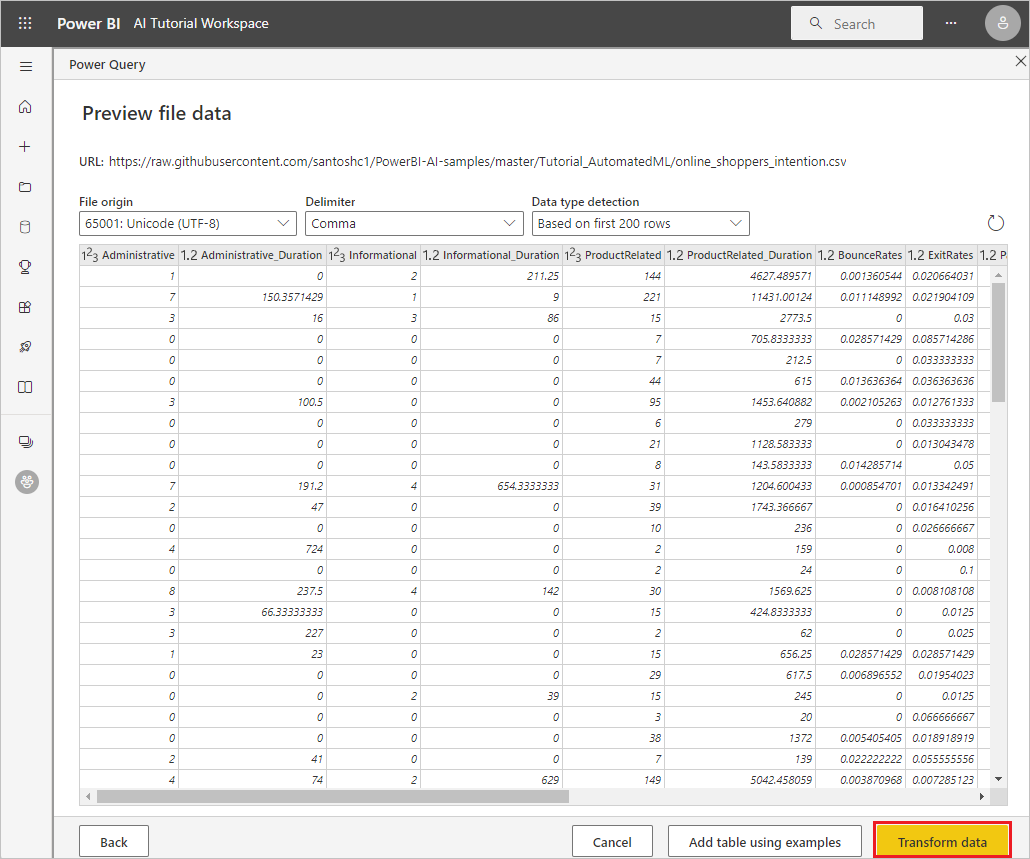Open the Data type detection dropdown

[x=640, y=223]
